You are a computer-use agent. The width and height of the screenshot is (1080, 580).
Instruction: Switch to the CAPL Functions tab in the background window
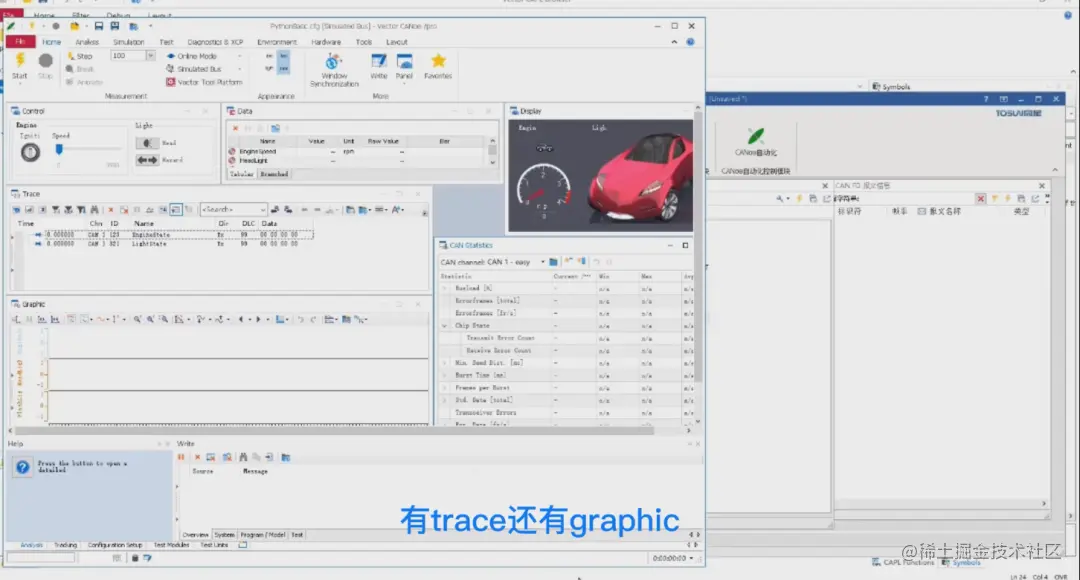903,563
